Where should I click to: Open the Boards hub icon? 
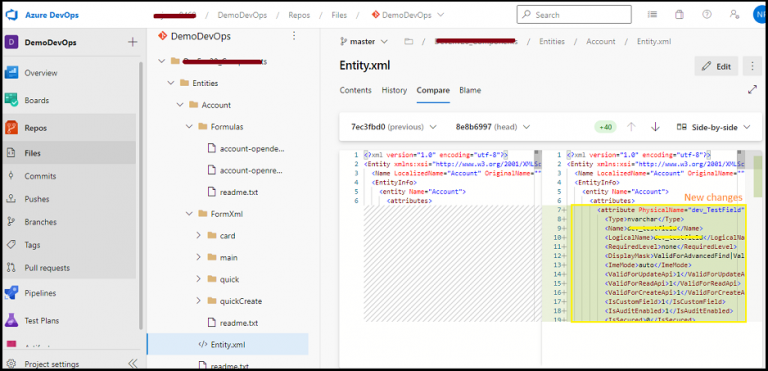[12, 100]
